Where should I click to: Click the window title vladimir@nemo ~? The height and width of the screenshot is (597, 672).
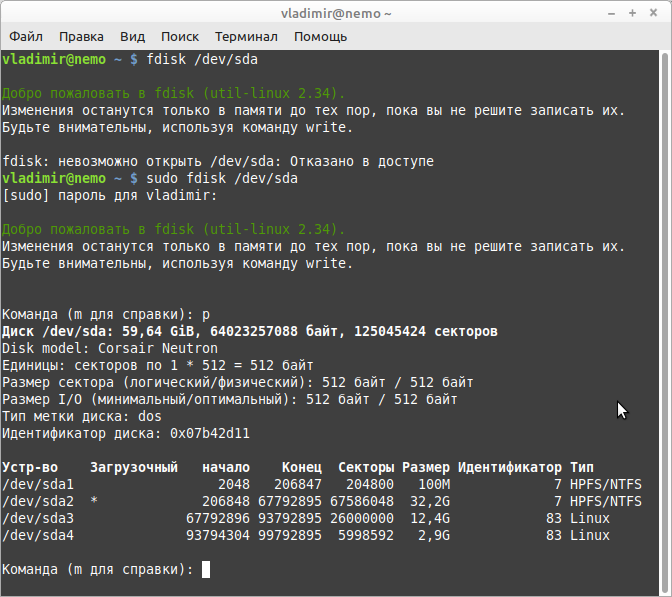click(336, 14)
